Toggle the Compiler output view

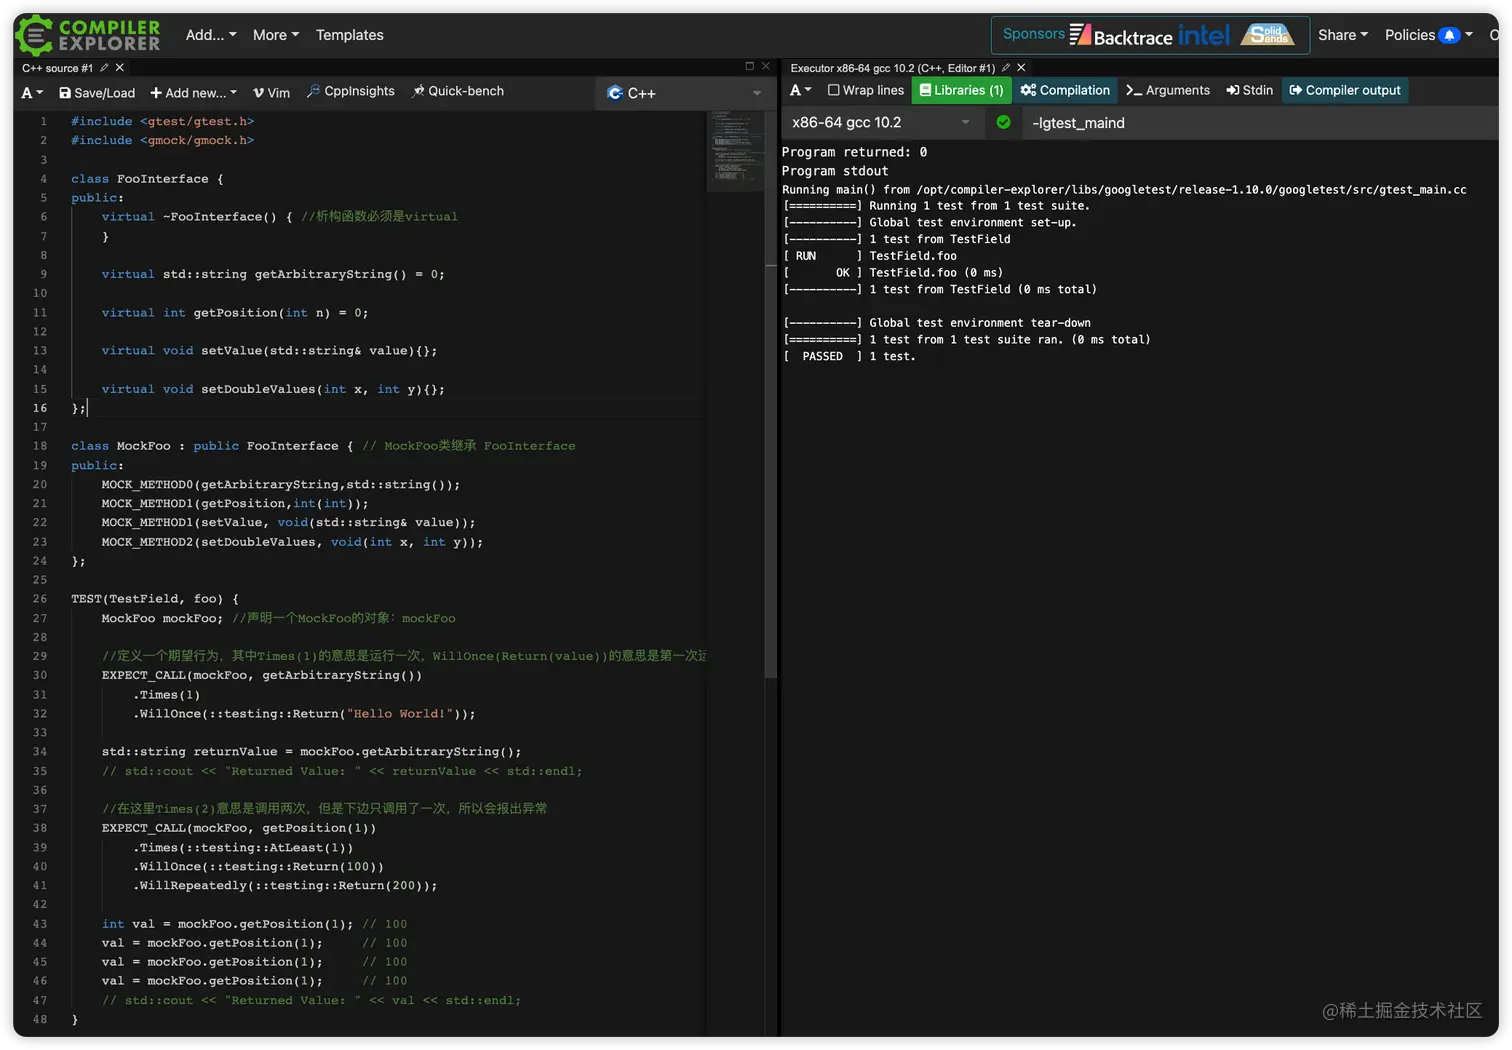(x=1345, y=90)
